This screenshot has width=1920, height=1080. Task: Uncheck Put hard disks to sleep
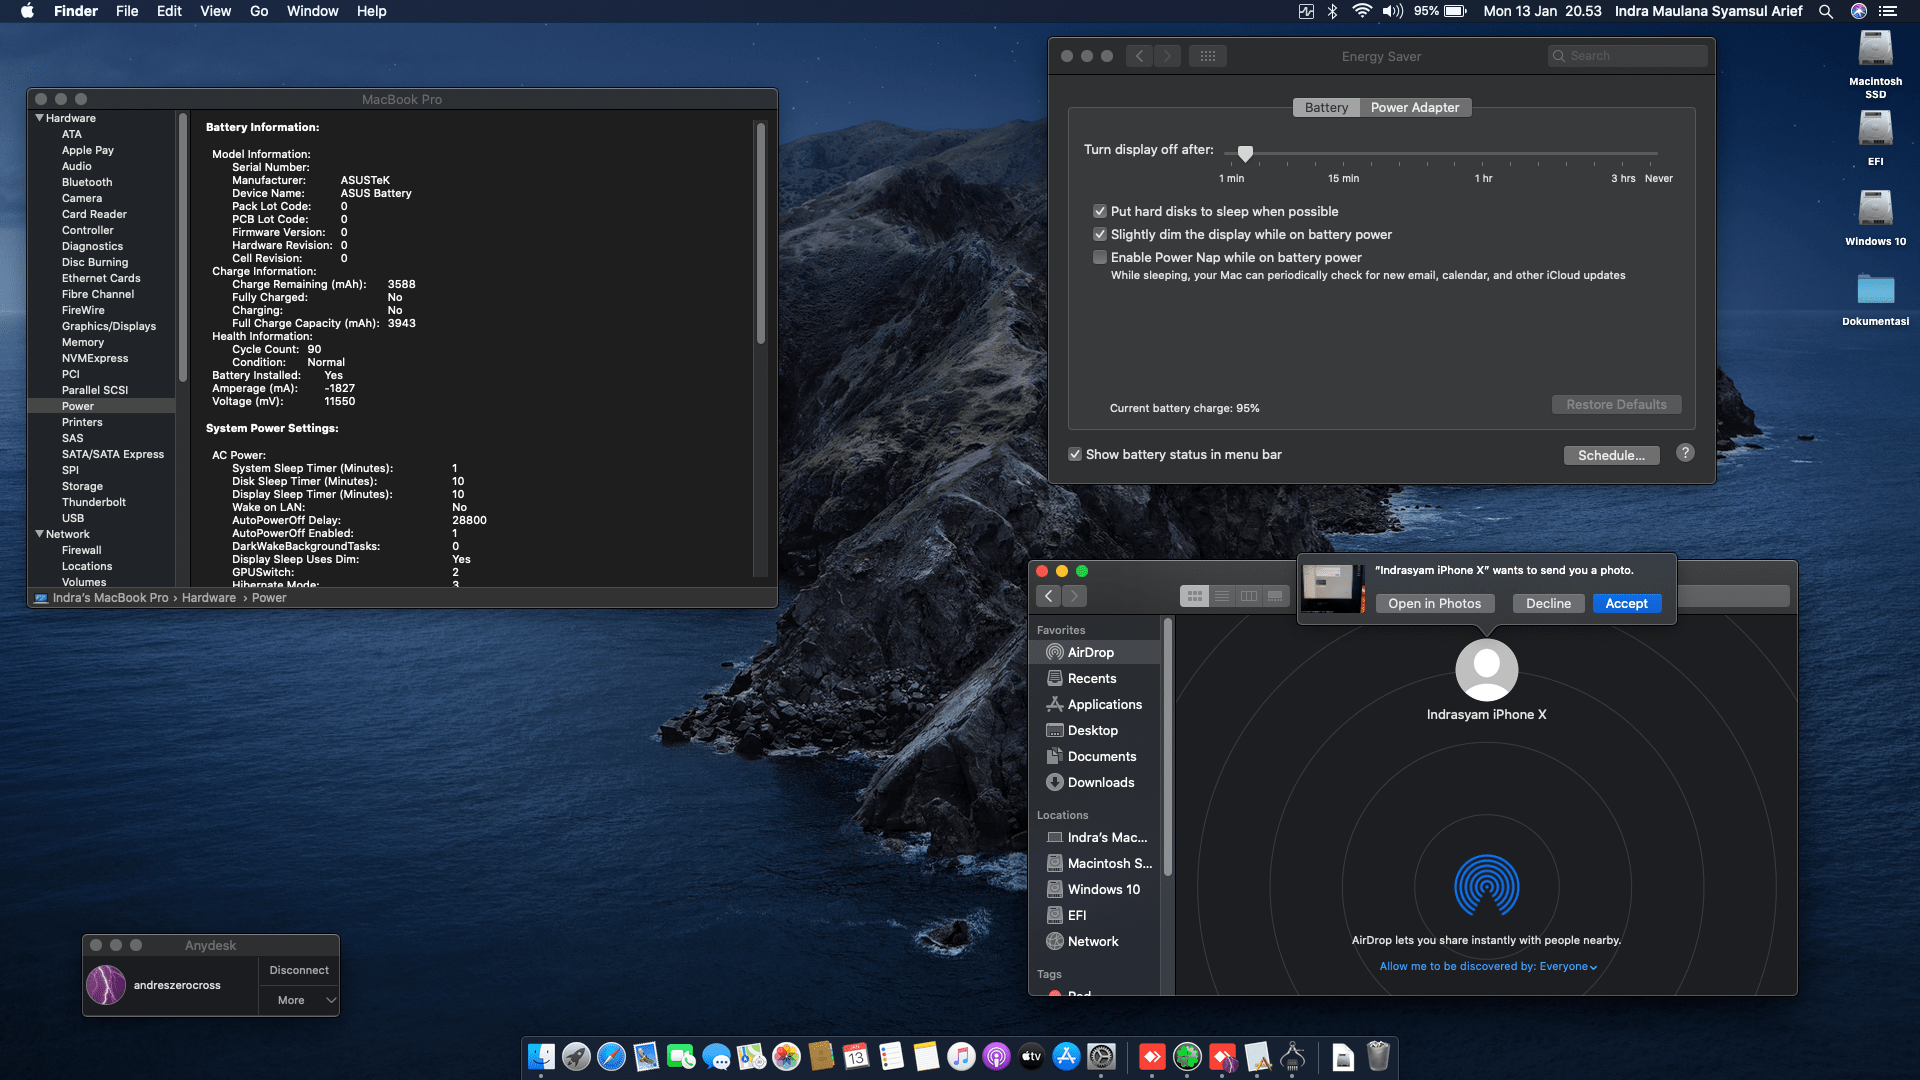tap(1100, 211)
